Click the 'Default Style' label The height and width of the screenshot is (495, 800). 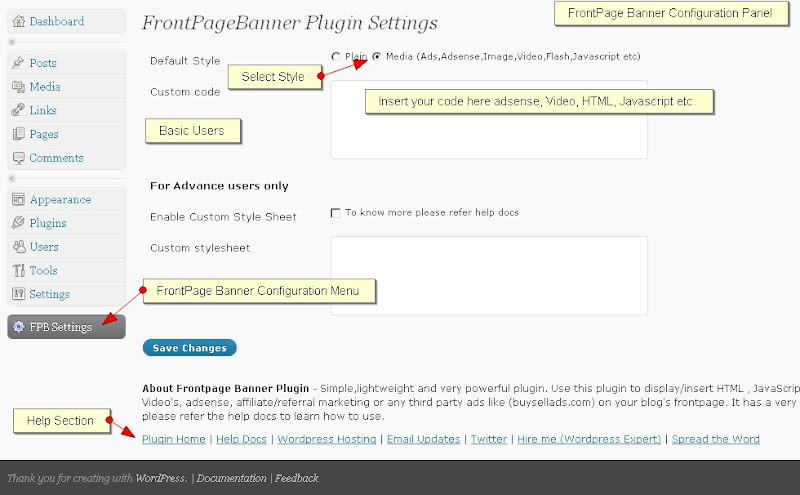tap(185, 61)
